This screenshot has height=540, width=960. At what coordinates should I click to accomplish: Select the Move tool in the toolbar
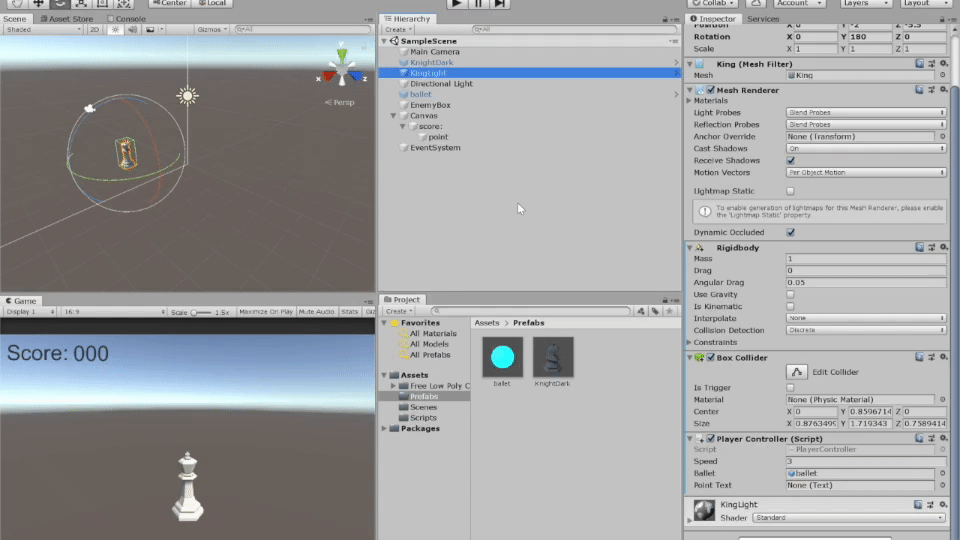(x=39, y=3)
